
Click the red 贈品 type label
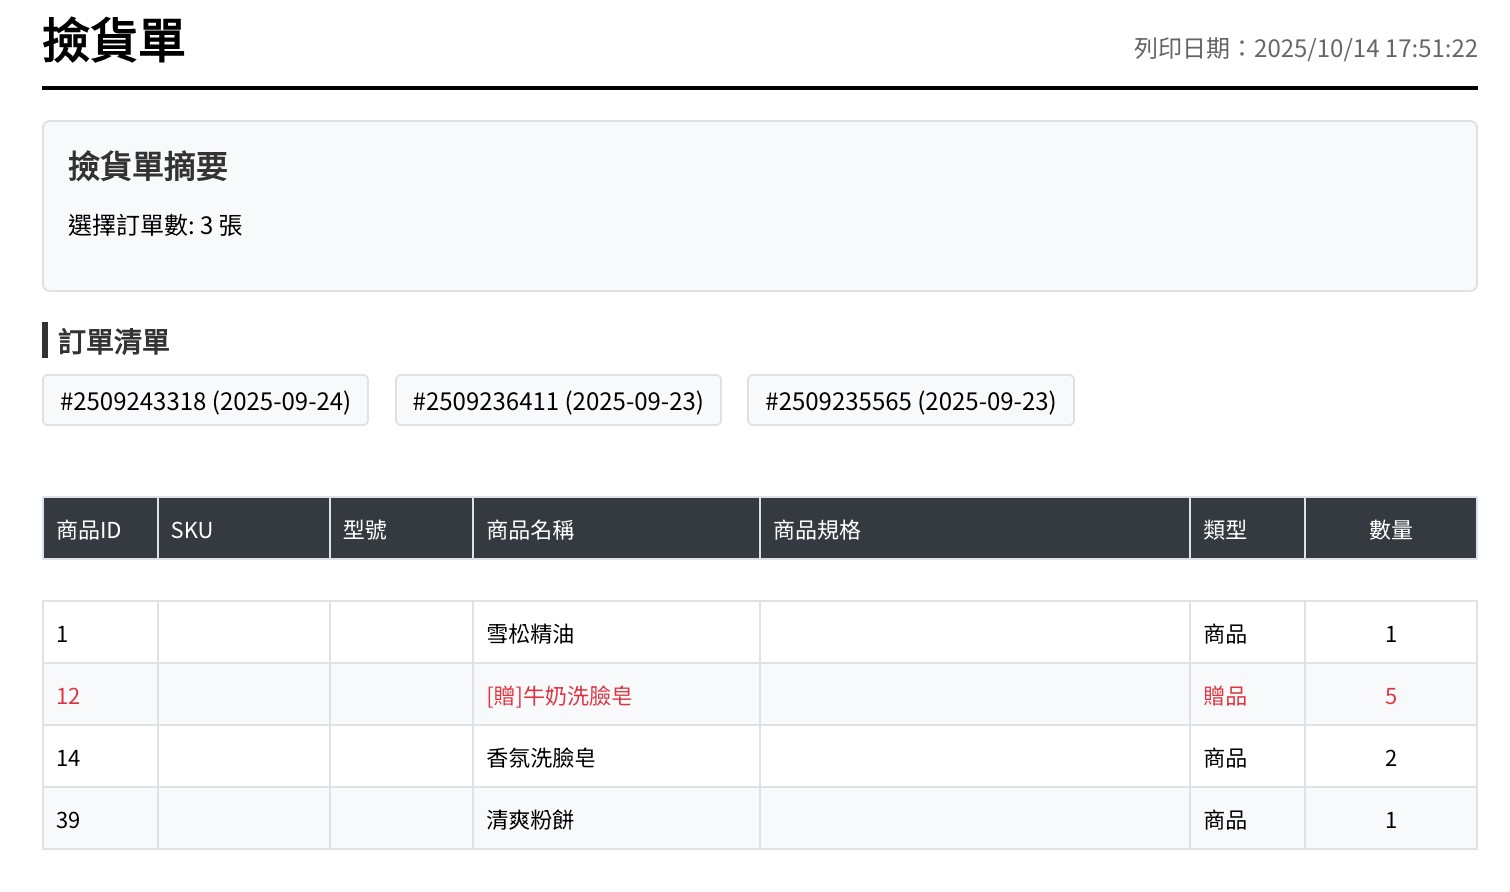click(1225, 696)
